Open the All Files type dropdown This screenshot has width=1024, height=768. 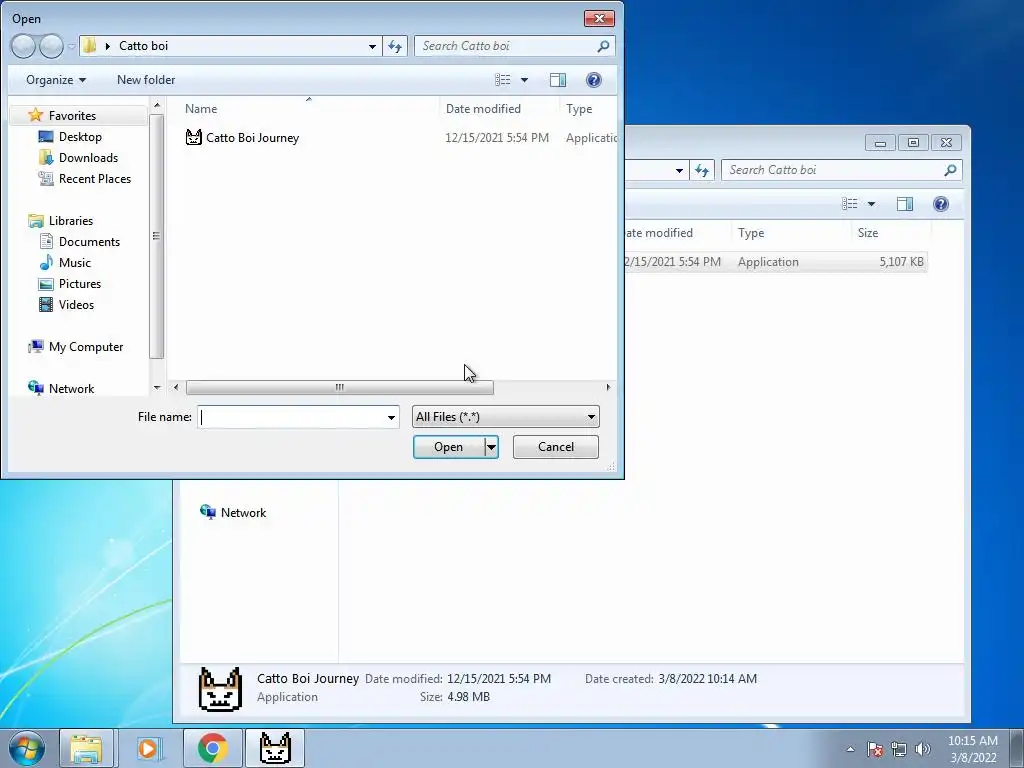click(505, 417)
